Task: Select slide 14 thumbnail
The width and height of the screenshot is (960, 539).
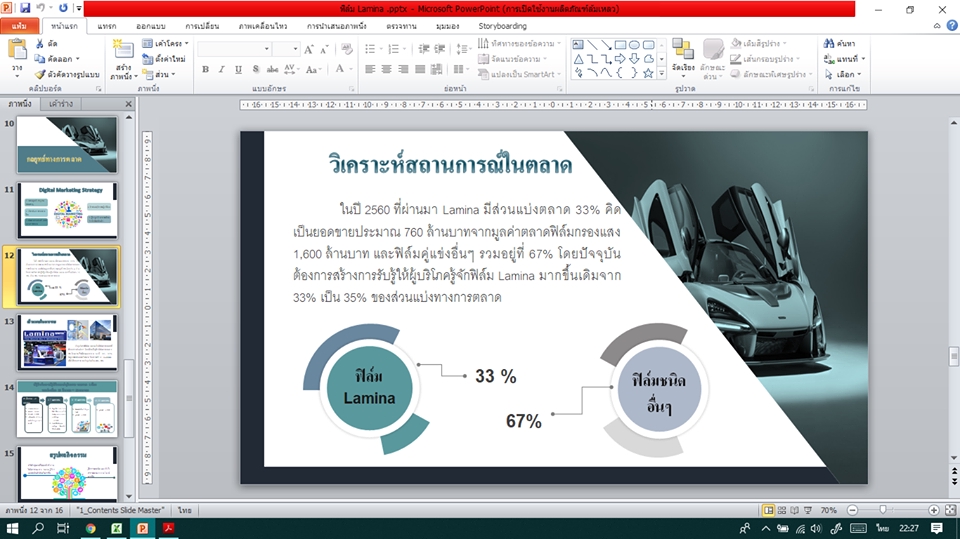Action: pyautogui.click(x=67, y=408)
